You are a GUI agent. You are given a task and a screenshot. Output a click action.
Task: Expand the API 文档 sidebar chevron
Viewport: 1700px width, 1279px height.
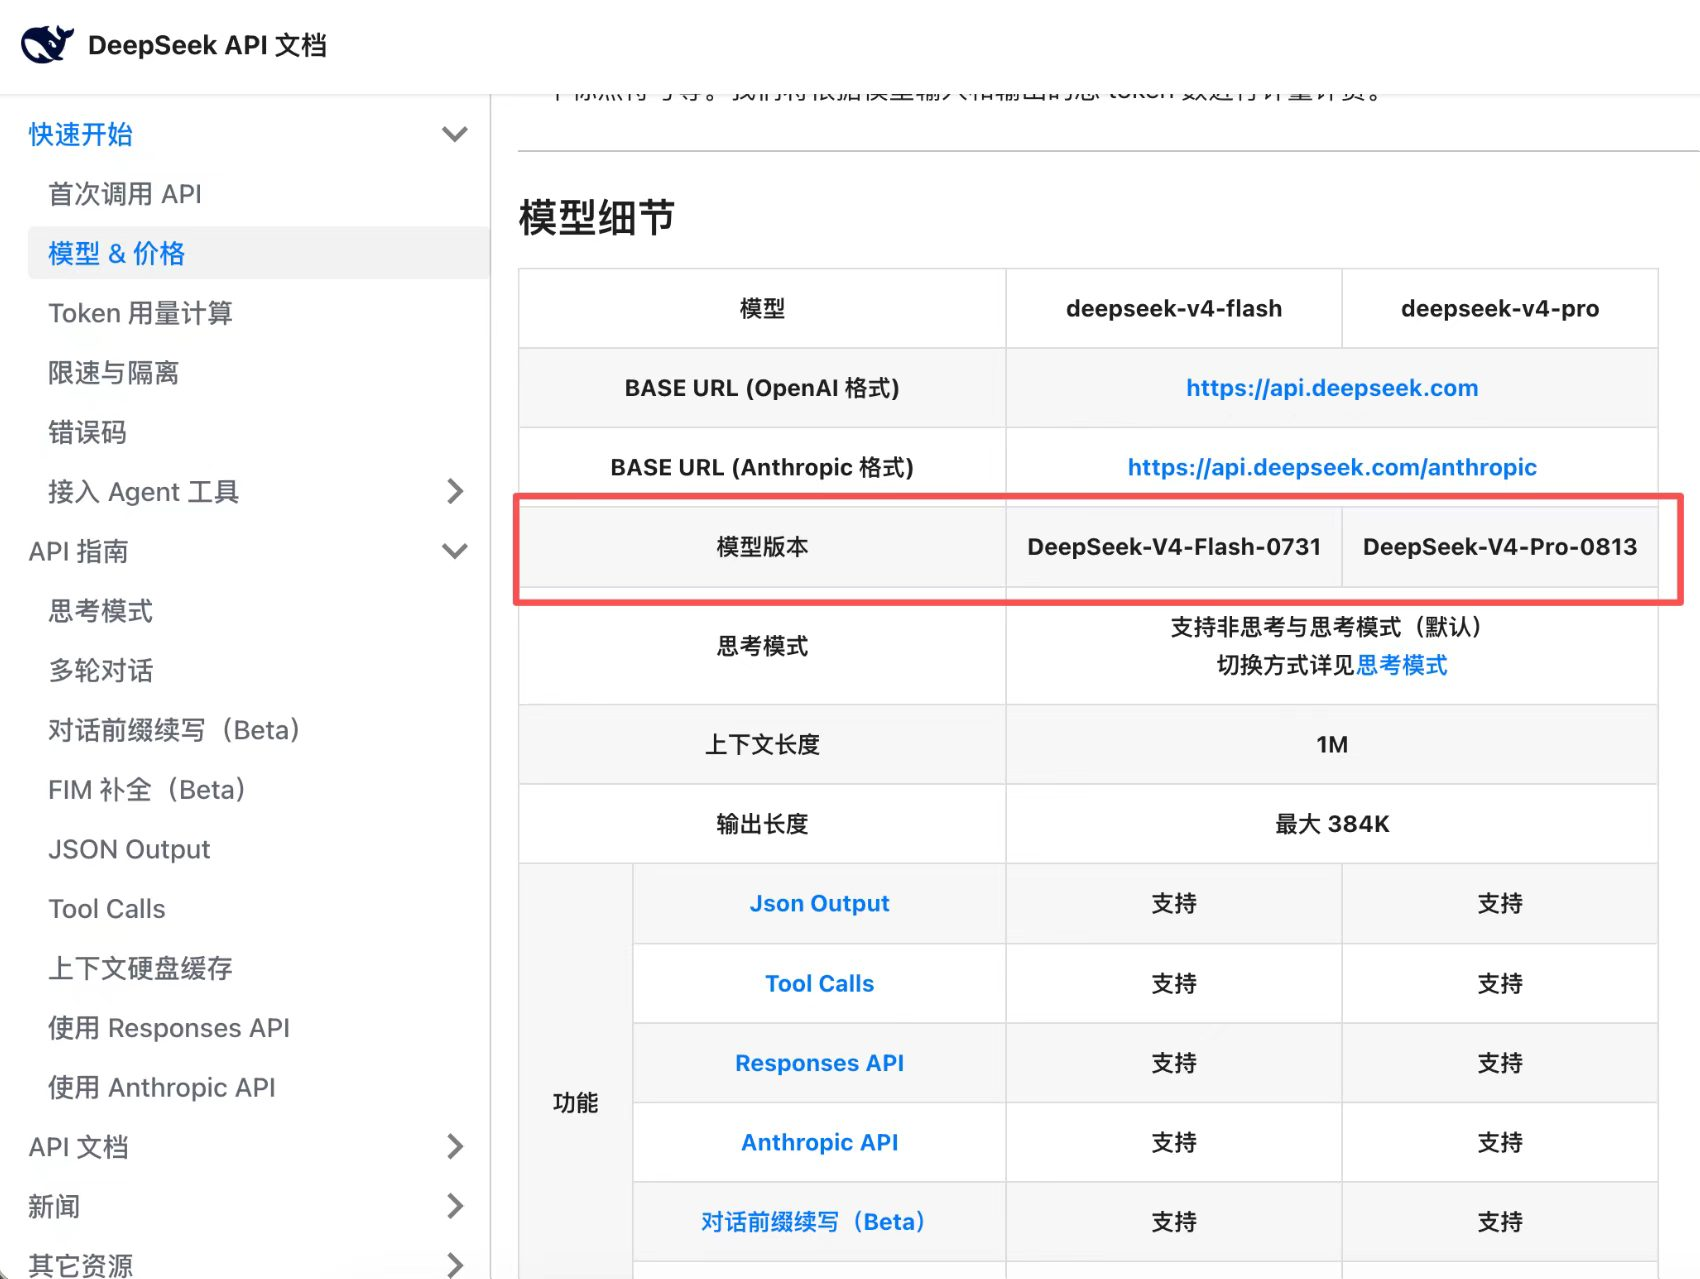click(455, 1146)
